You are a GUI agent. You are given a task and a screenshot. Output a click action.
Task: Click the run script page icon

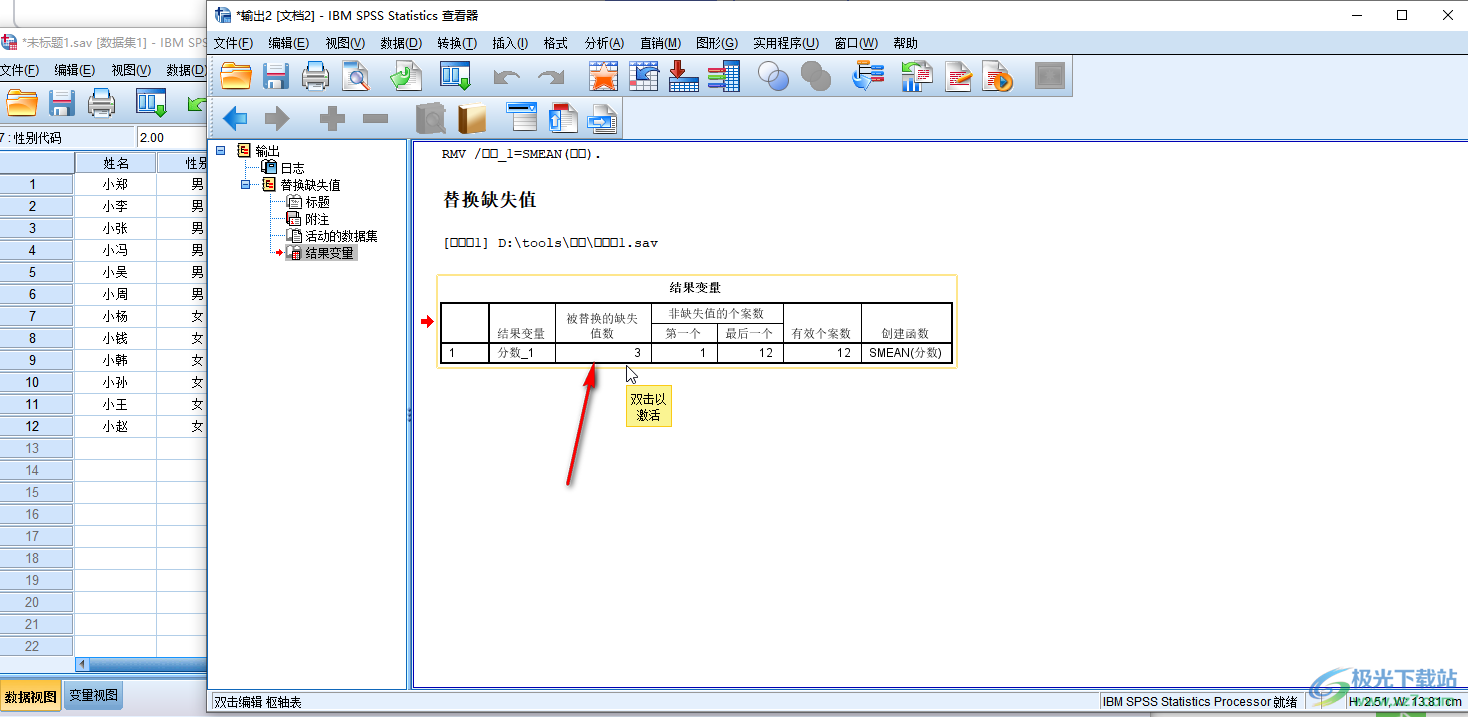coord(997,76)
